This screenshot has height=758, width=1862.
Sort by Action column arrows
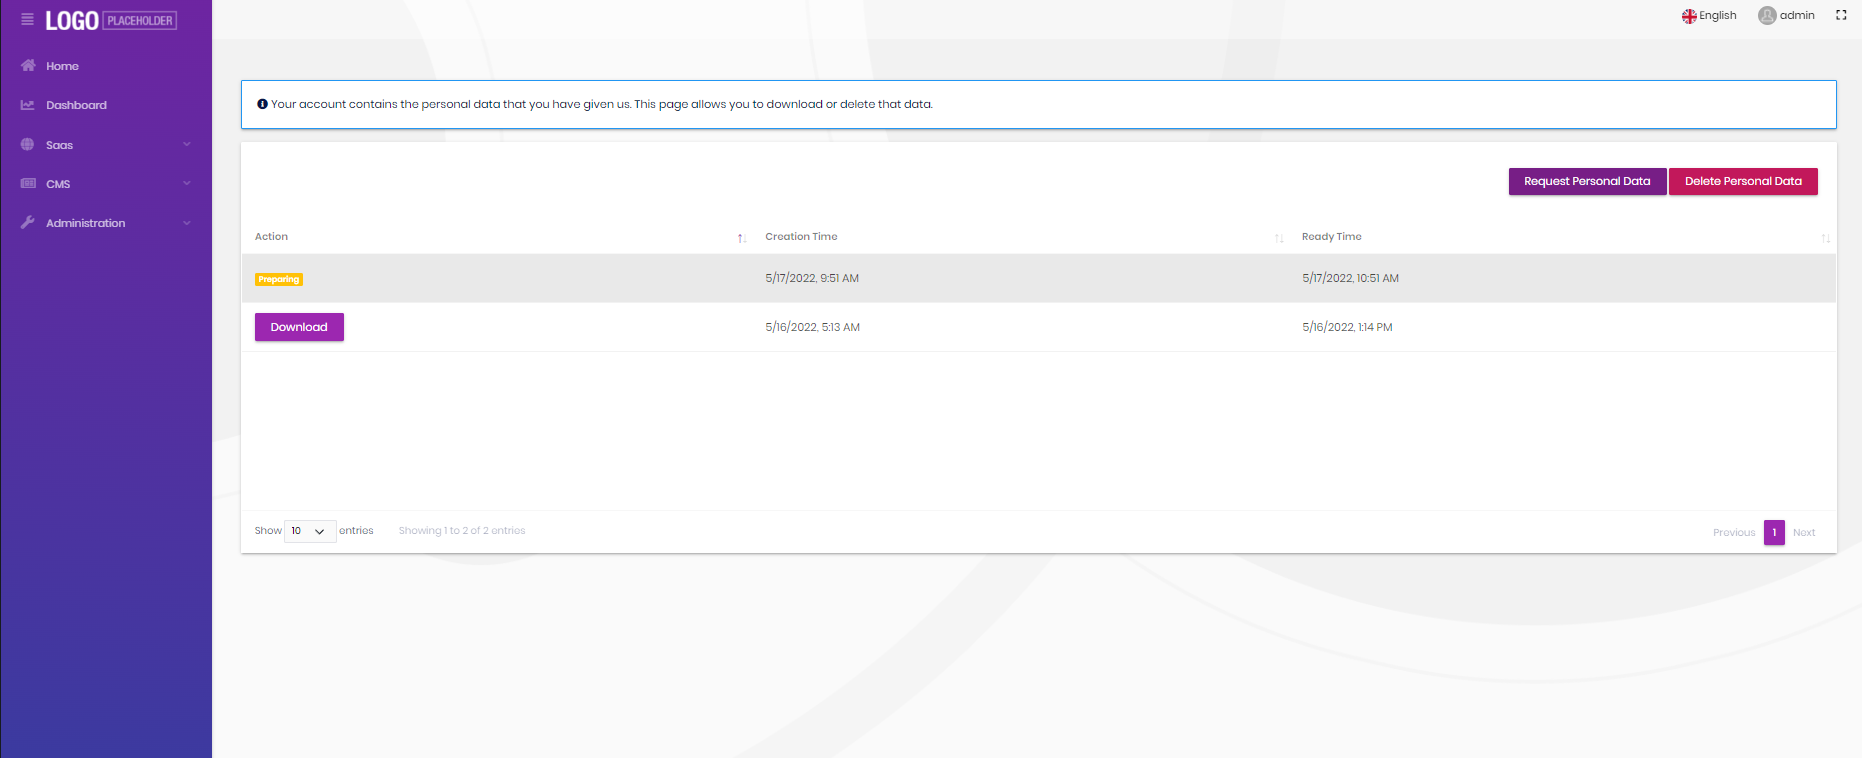[x=742, y=238]
